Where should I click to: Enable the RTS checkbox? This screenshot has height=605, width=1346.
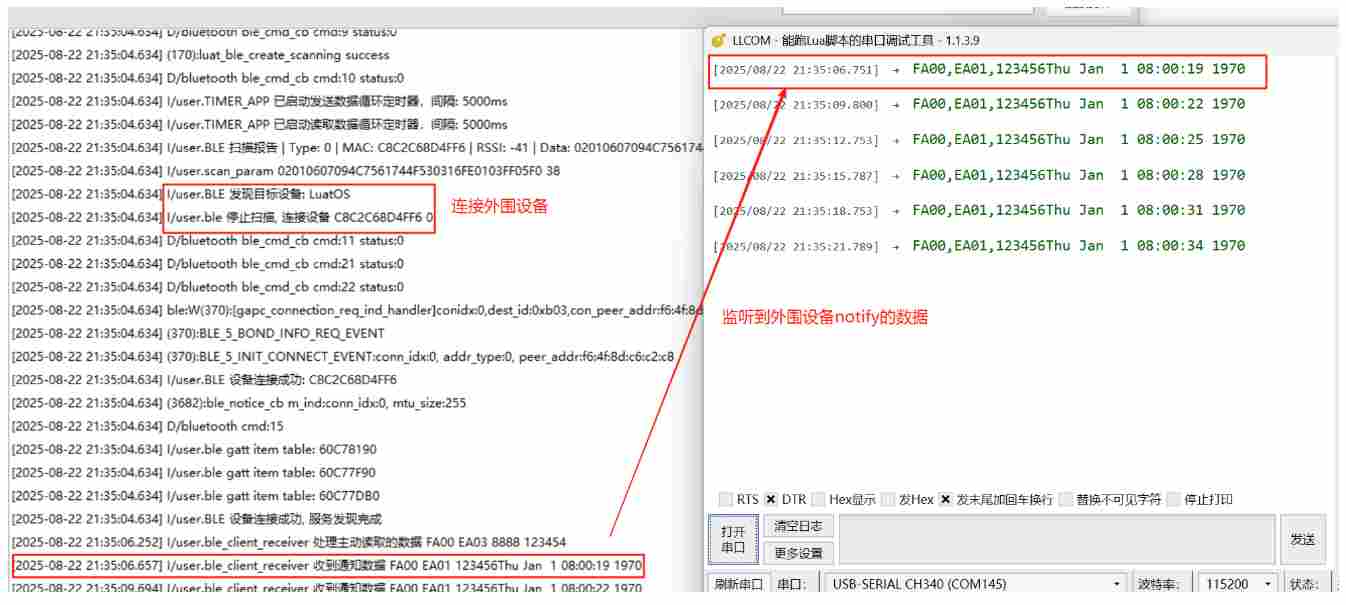coord(726,499)
